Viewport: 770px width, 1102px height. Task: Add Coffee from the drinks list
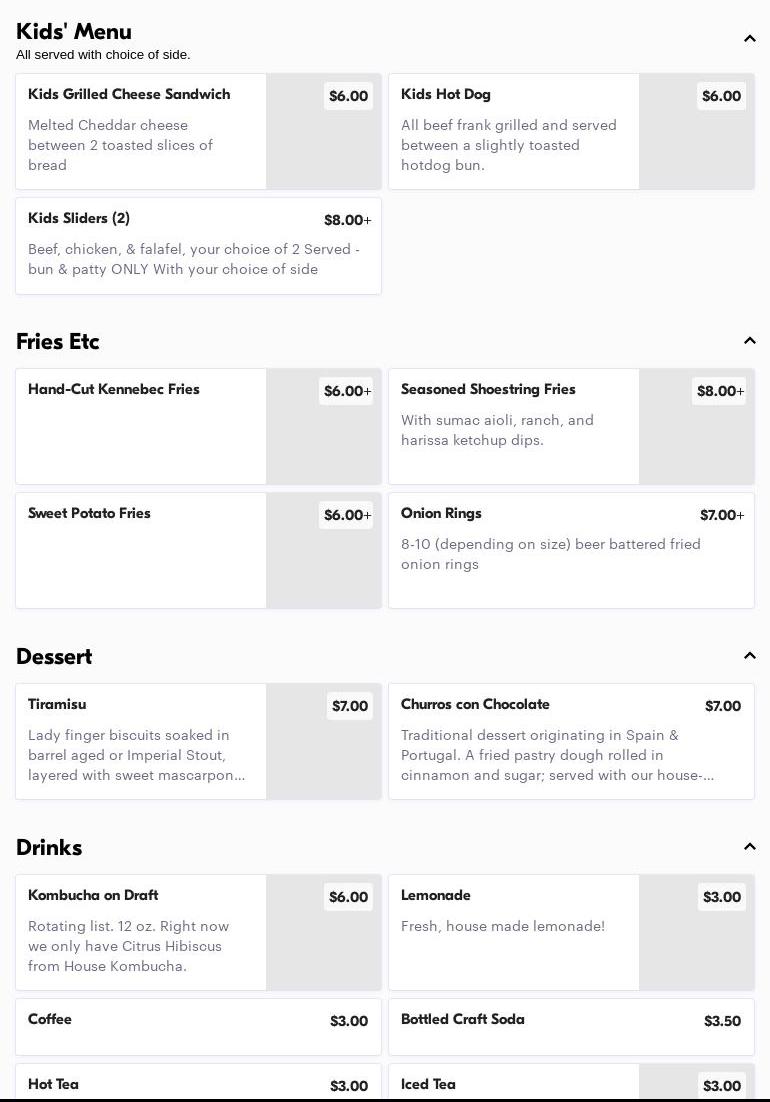[x=198, y=1026]
